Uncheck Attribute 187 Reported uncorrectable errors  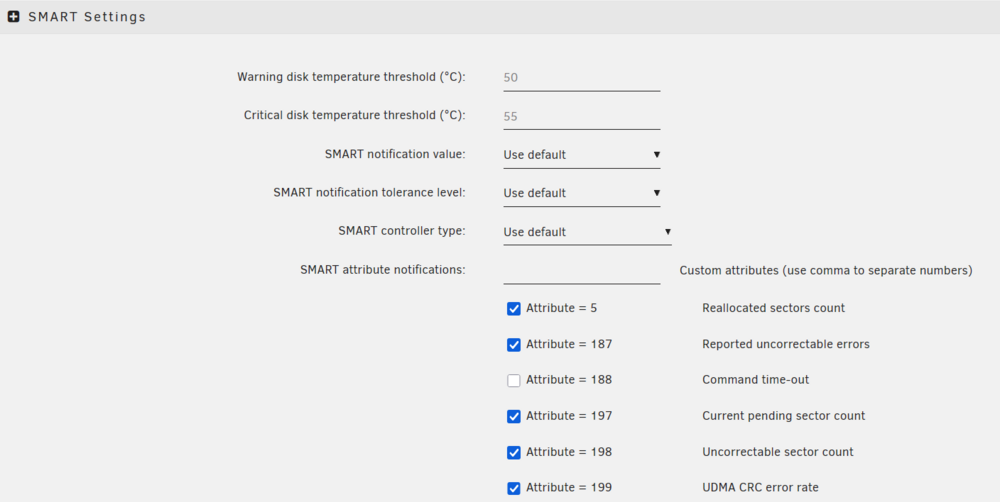(513, 345)
